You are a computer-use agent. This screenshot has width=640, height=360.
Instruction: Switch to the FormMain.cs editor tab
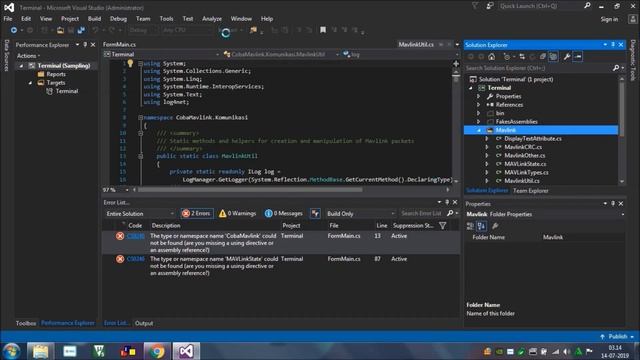(119, 44)
